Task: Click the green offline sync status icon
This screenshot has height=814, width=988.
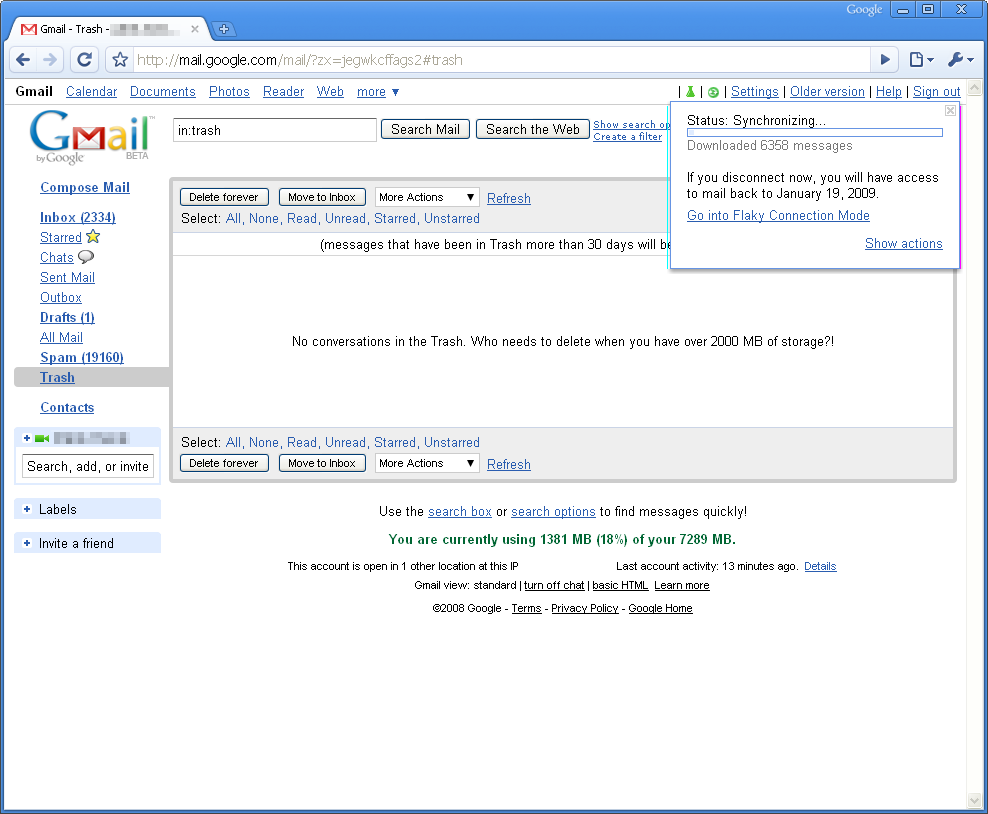Action: coord(713,93)
